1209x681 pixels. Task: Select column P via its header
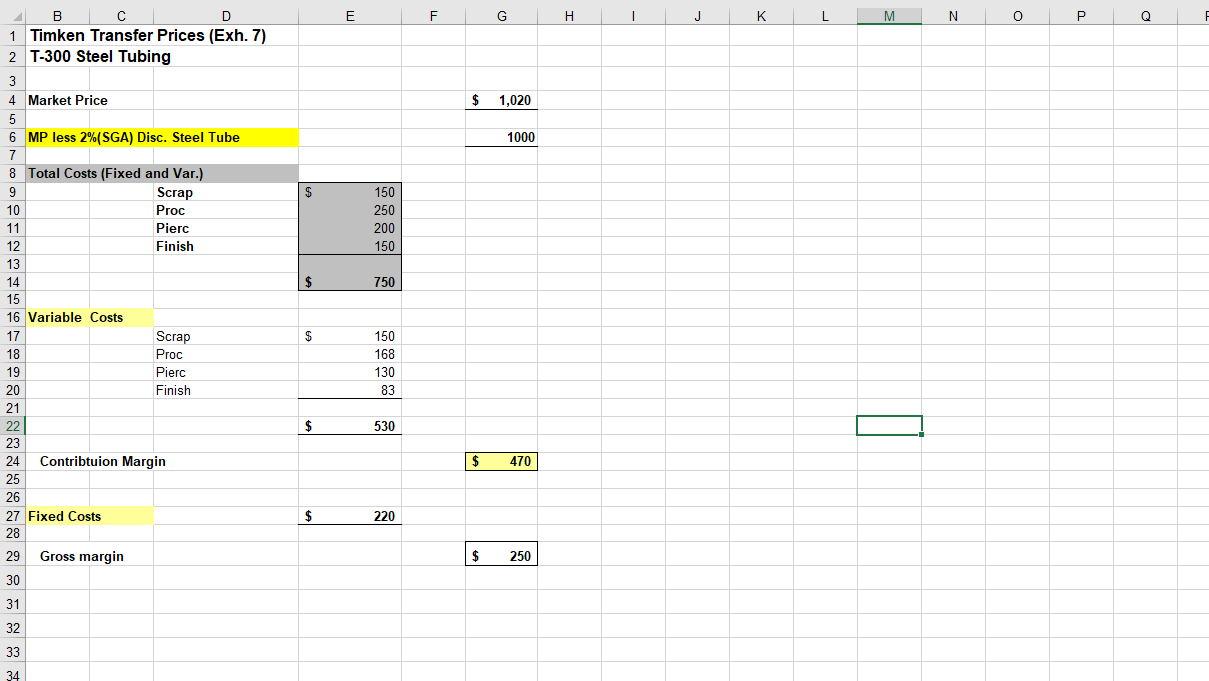pyautogui.click(x=1081, y=16)
